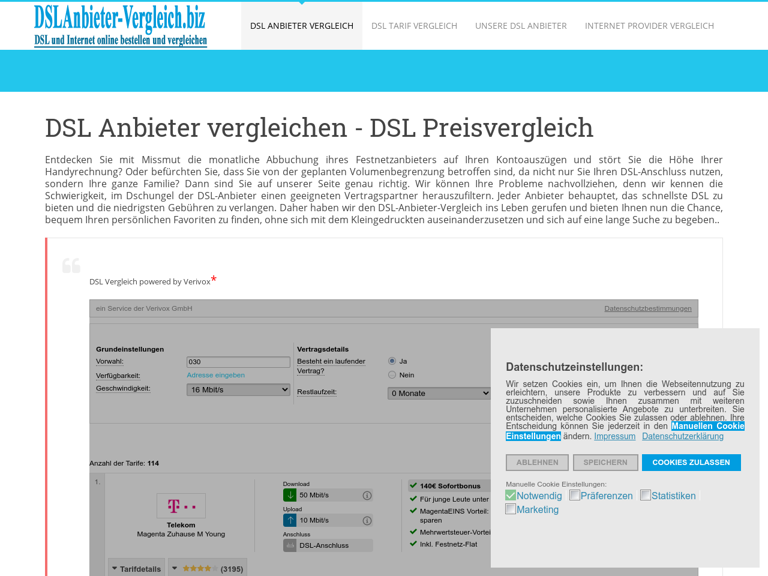This screenshot has width=768, height=576.
Task: Open the Restlaufzeit 0 Monate dropdown
Action: point(439,393)
